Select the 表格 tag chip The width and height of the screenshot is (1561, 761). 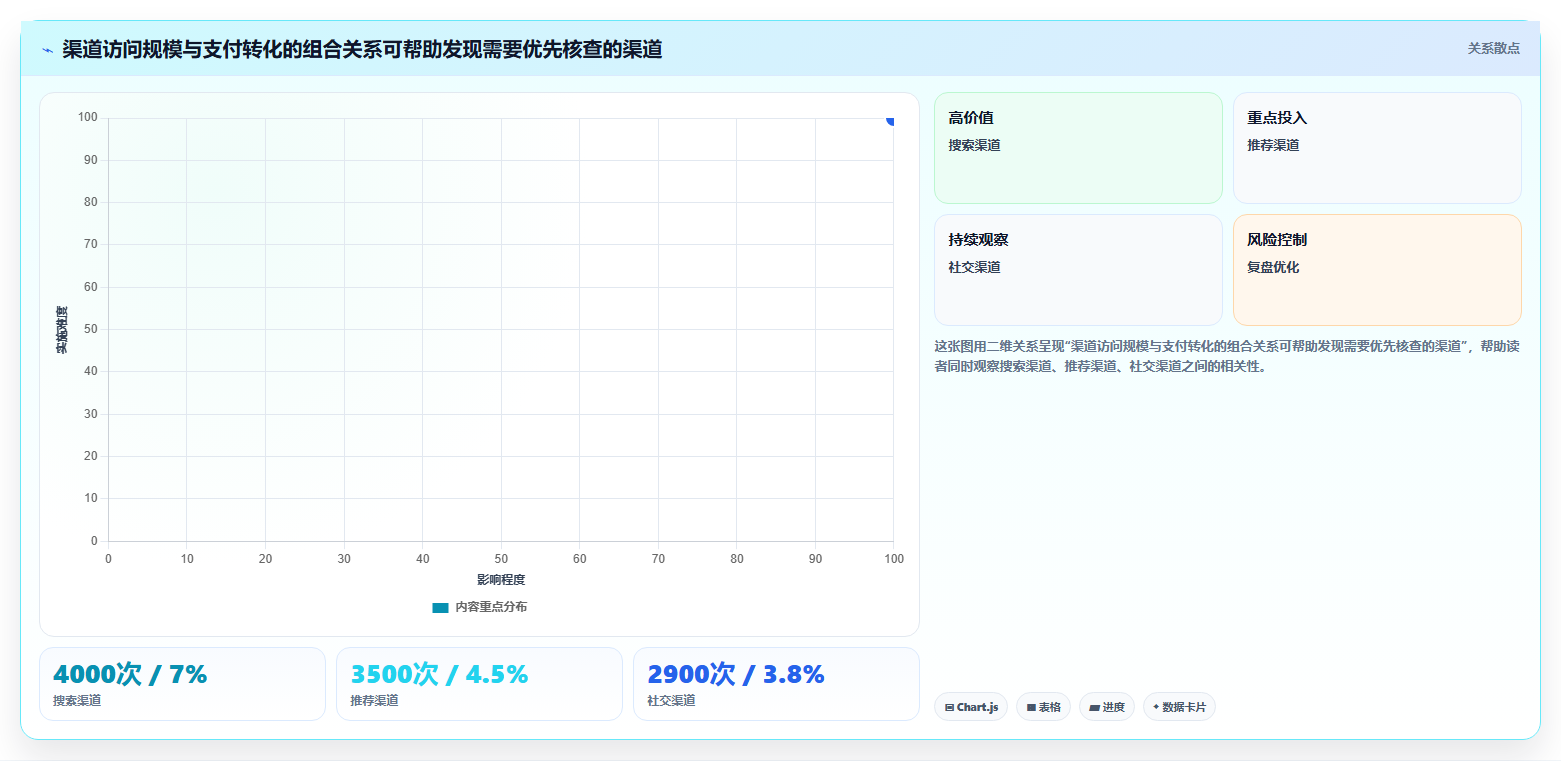pyautogui.click(x=1043, y=707)
